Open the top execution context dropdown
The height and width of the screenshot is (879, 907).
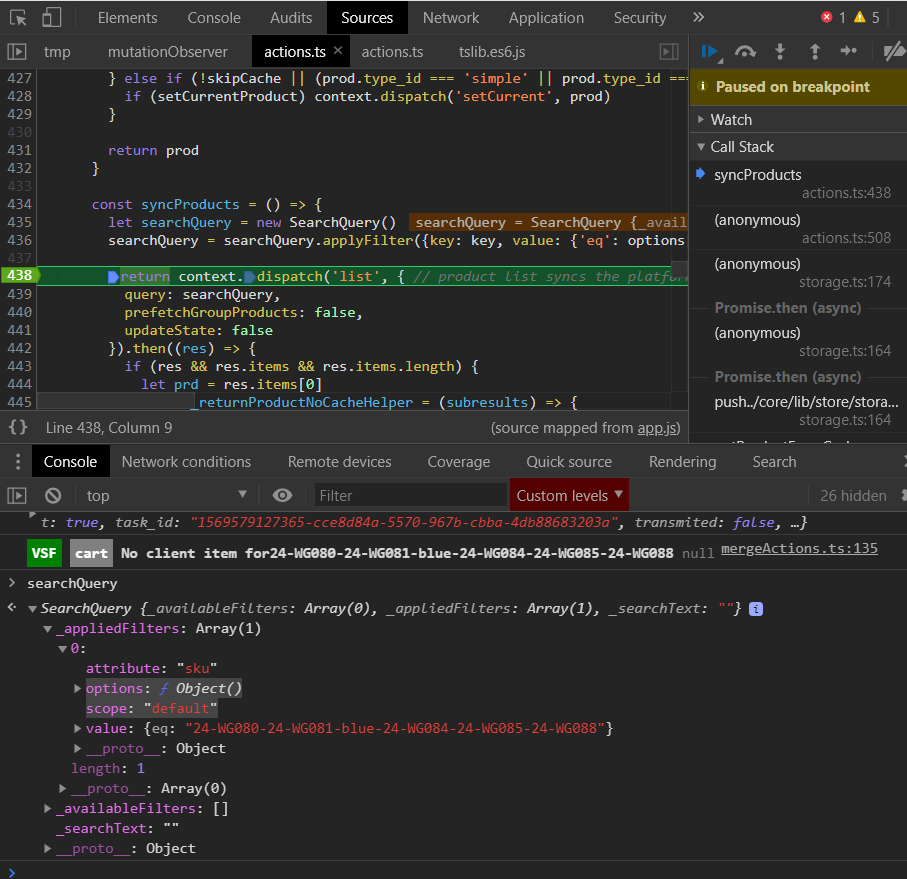[x=167, y=496]
